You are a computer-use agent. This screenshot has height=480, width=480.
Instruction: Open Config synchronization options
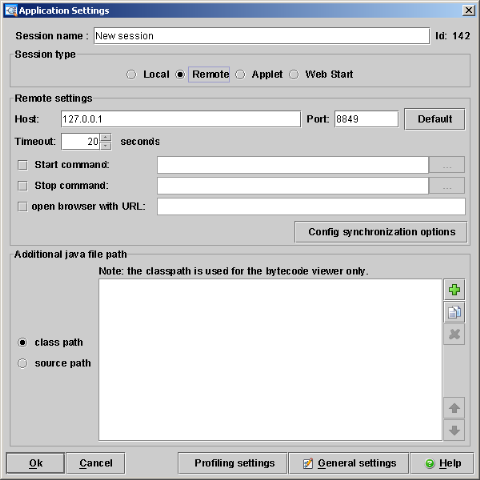(x=381, y=232)
